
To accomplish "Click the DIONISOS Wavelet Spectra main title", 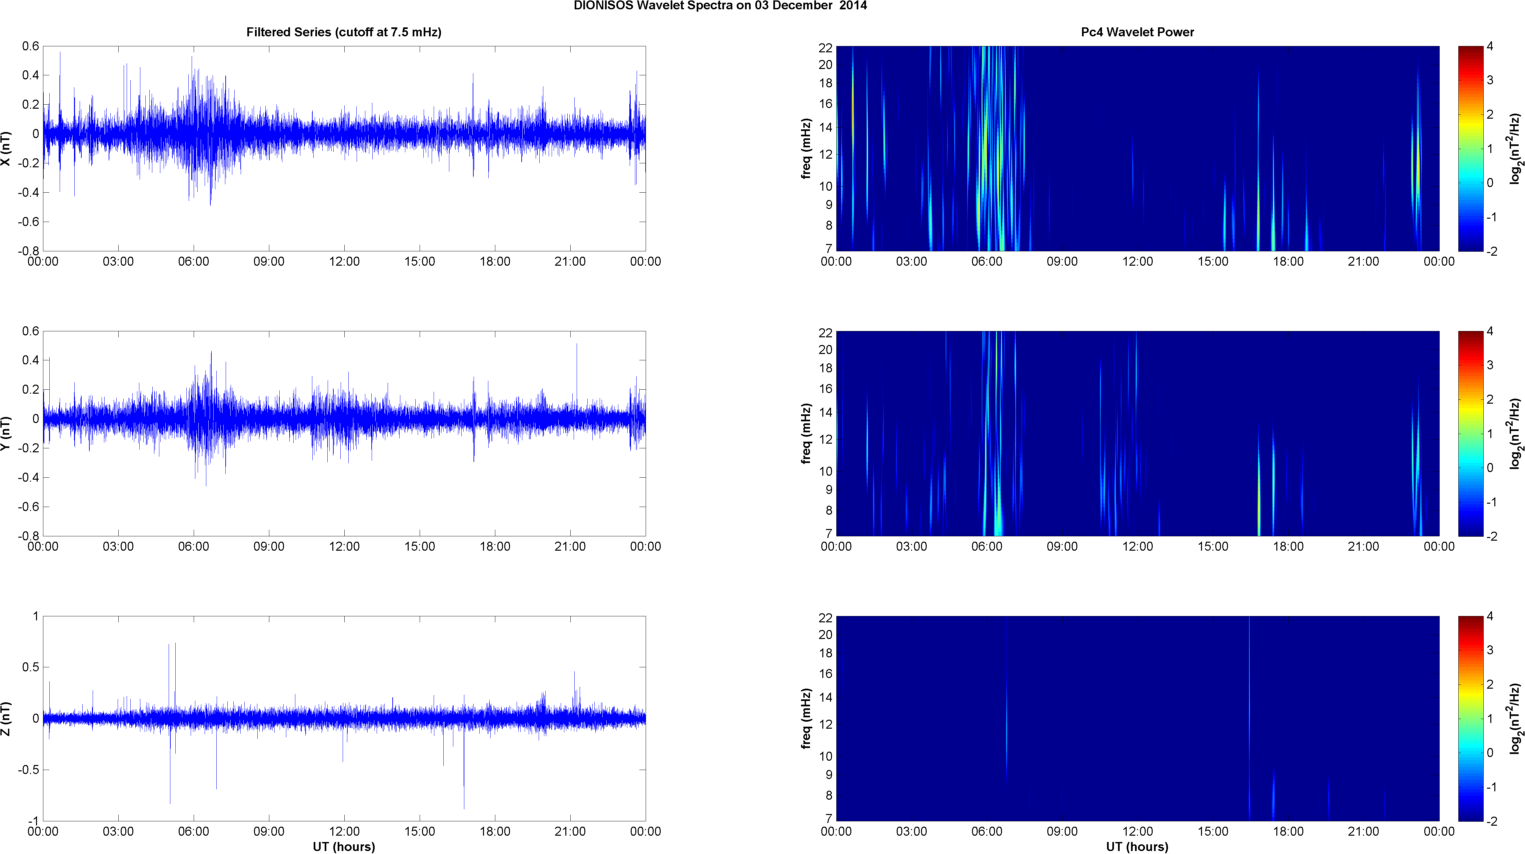I will pos(720,6).
